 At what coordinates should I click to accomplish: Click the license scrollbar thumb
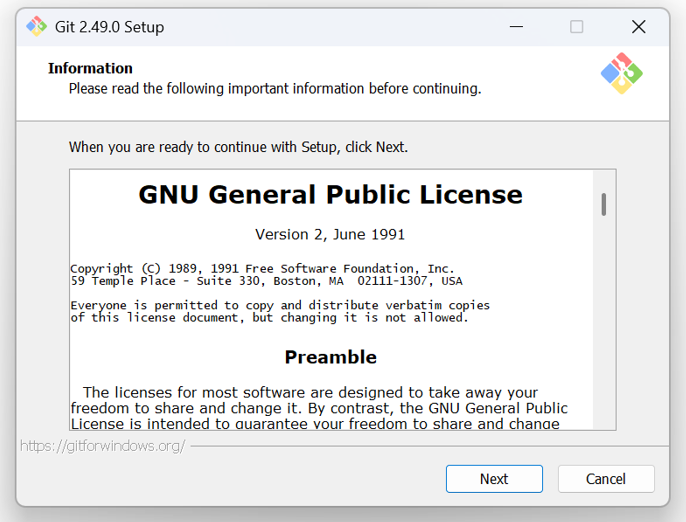click(604, 204)
